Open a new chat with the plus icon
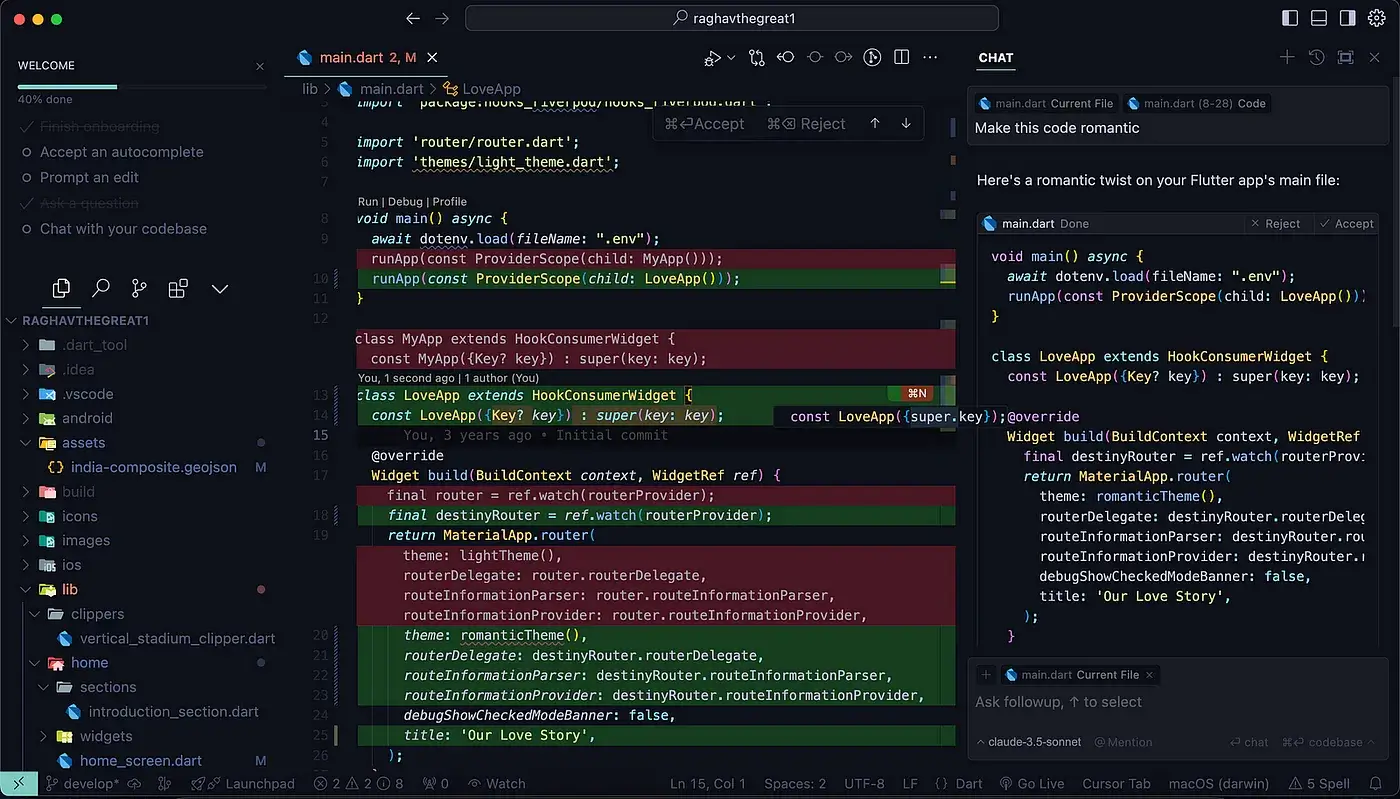 [x=1287, y=57]
